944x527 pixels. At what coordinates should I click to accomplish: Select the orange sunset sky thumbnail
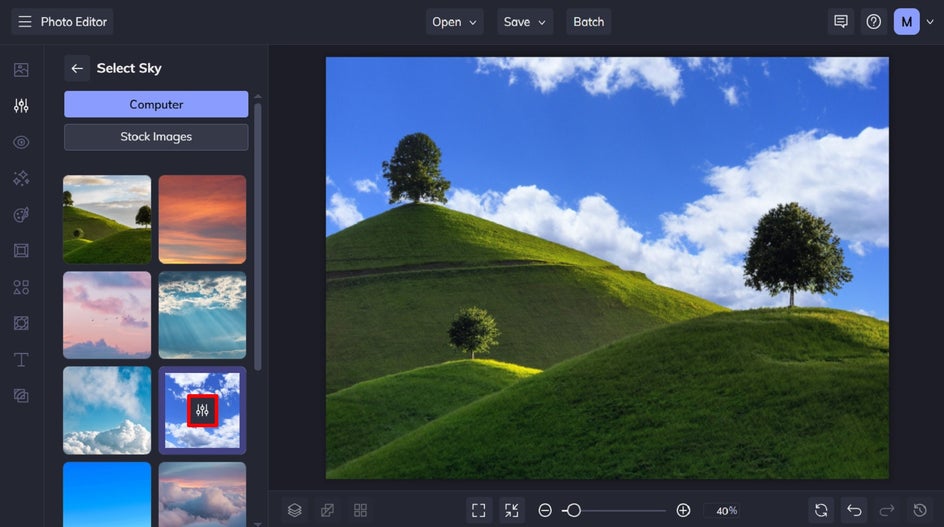pos(202,219)
